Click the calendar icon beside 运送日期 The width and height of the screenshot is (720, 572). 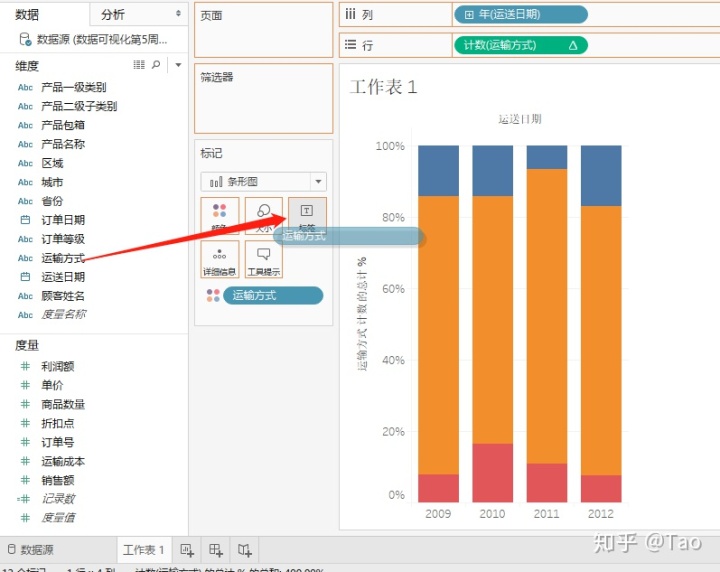(25, 277)
